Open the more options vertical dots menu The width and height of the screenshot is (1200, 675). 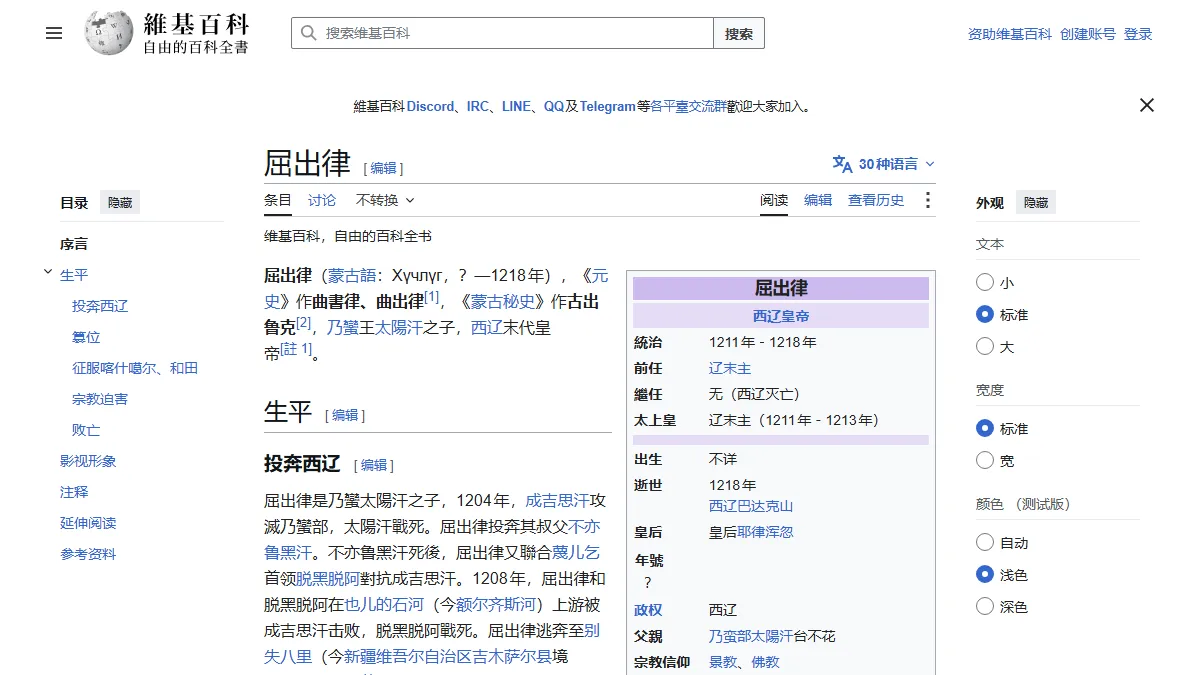[928, 200]
